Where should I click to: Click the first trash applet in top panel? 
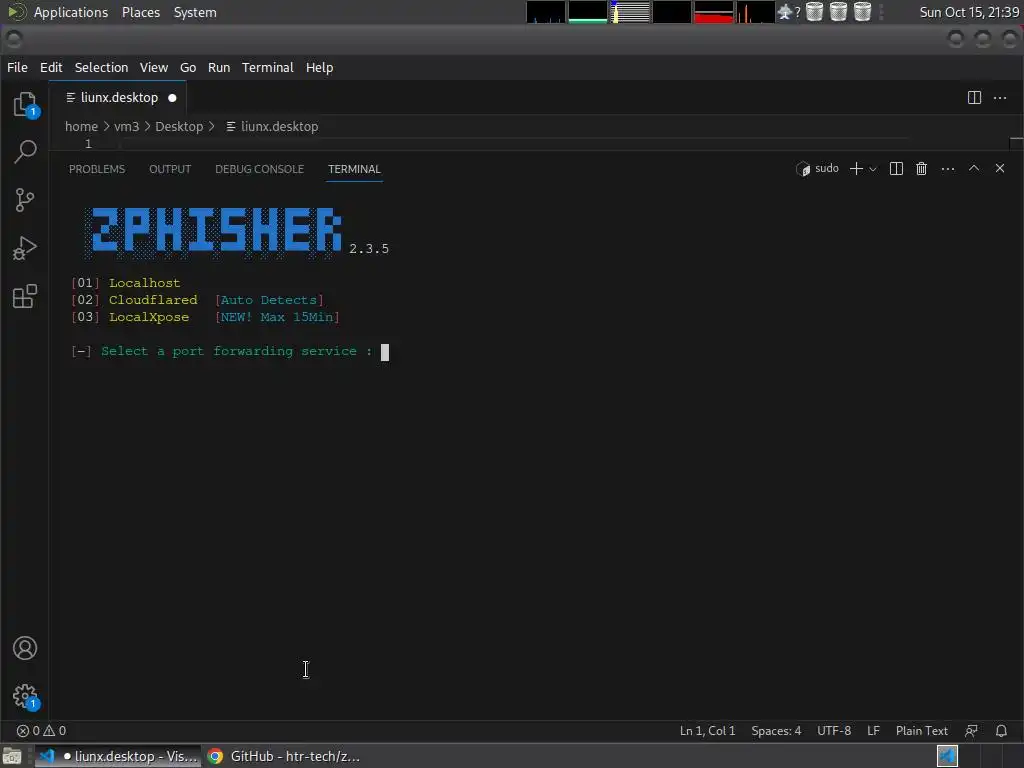coord(814,12)
